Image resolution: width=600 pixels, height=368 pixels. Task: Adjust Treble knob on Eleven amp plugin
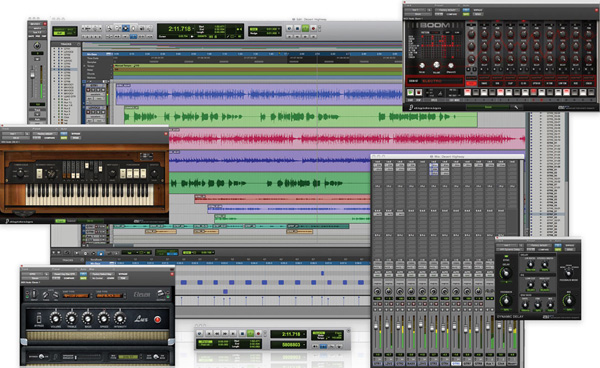(72, 318)
